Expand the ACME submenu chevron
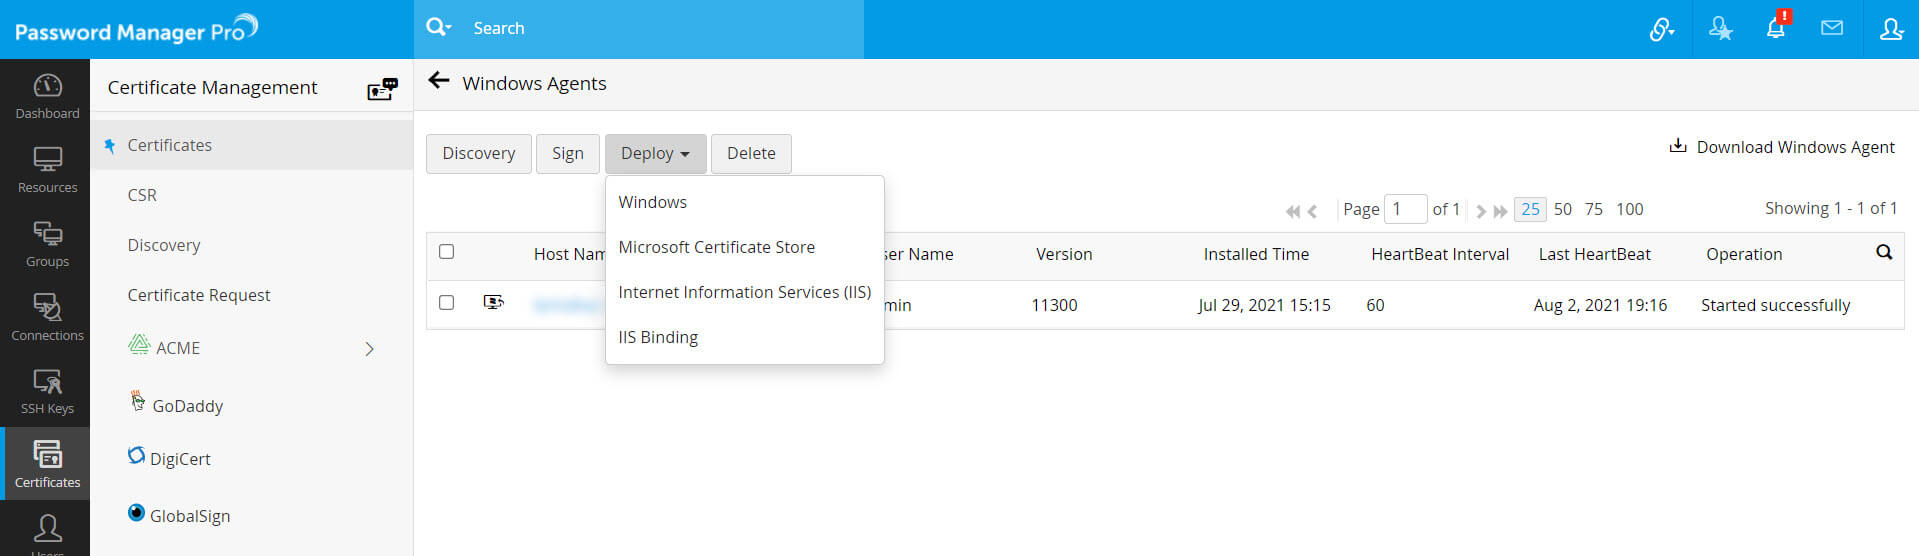 (369, 349)
